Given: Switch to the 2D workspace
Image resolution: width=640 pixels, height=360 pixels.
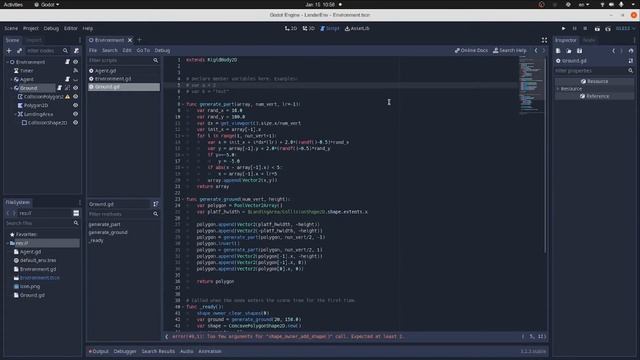Looking at the screenshot, I should tap(291, 29).
